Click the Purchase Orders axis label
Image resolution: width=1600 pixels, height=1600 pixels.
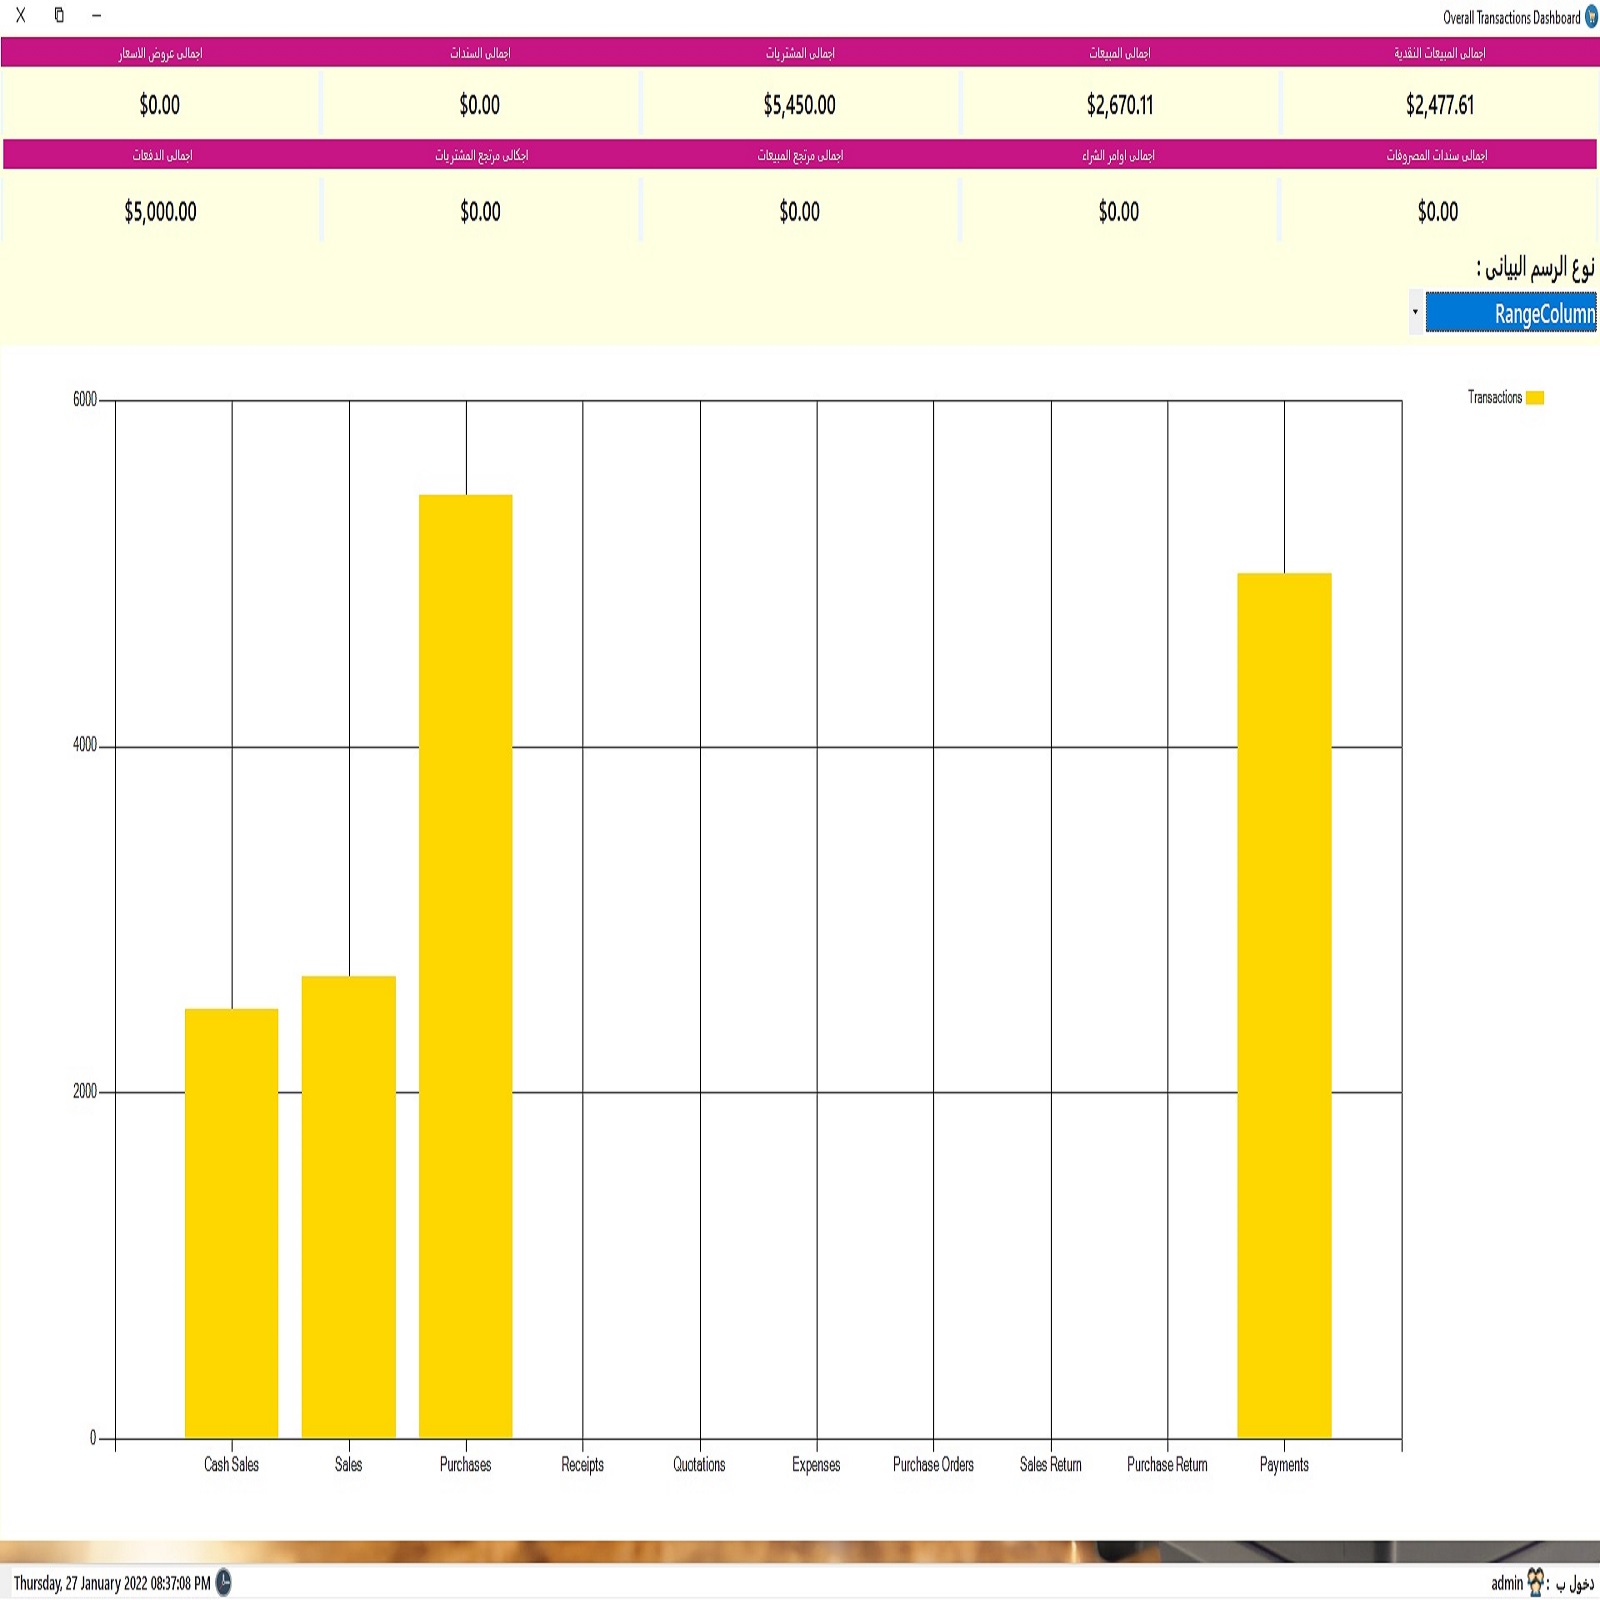click(x=933, y=1465)
